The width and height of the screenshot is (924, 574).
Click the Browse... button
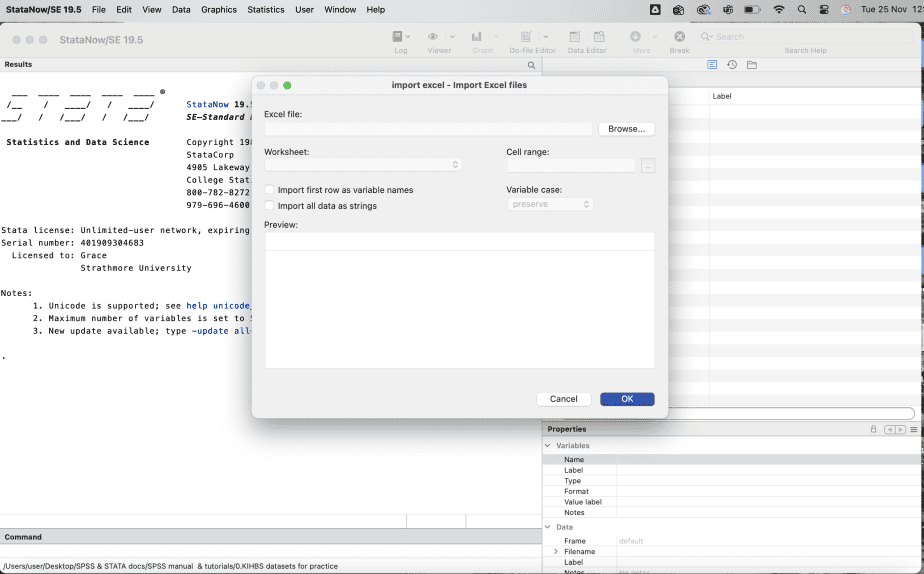click(626, 129)
